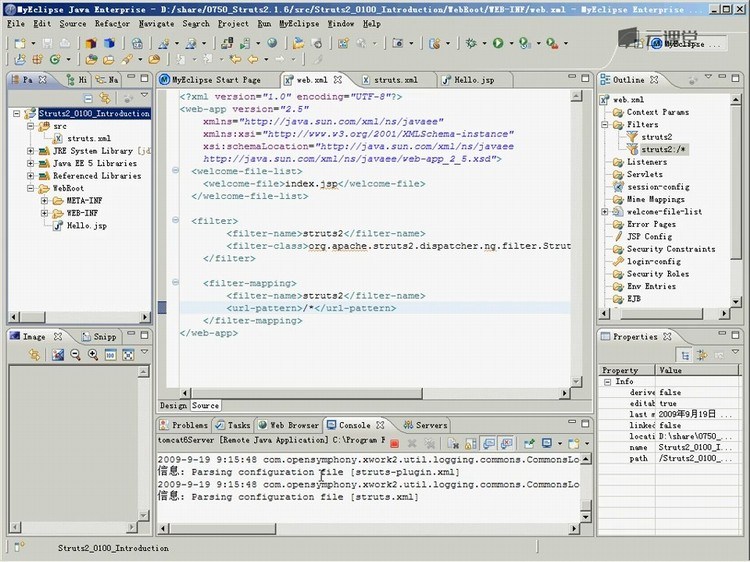Viewport: 750px width, 562px height.
Task: Open the Refactor menu
Action: click(112, 23)
